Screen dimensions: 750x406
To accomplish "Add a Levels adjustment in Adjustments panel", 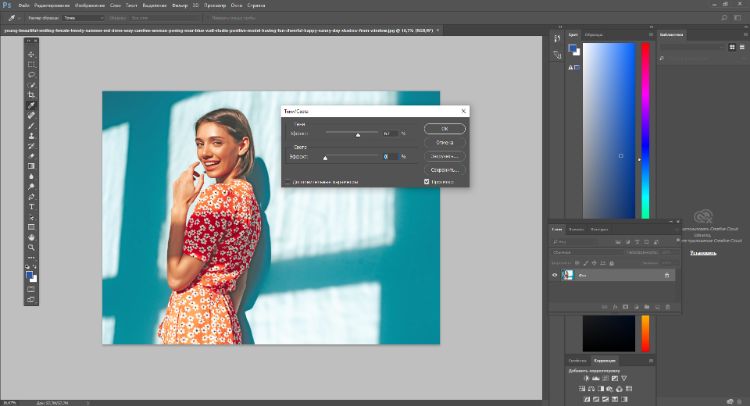I will [596, 378].
